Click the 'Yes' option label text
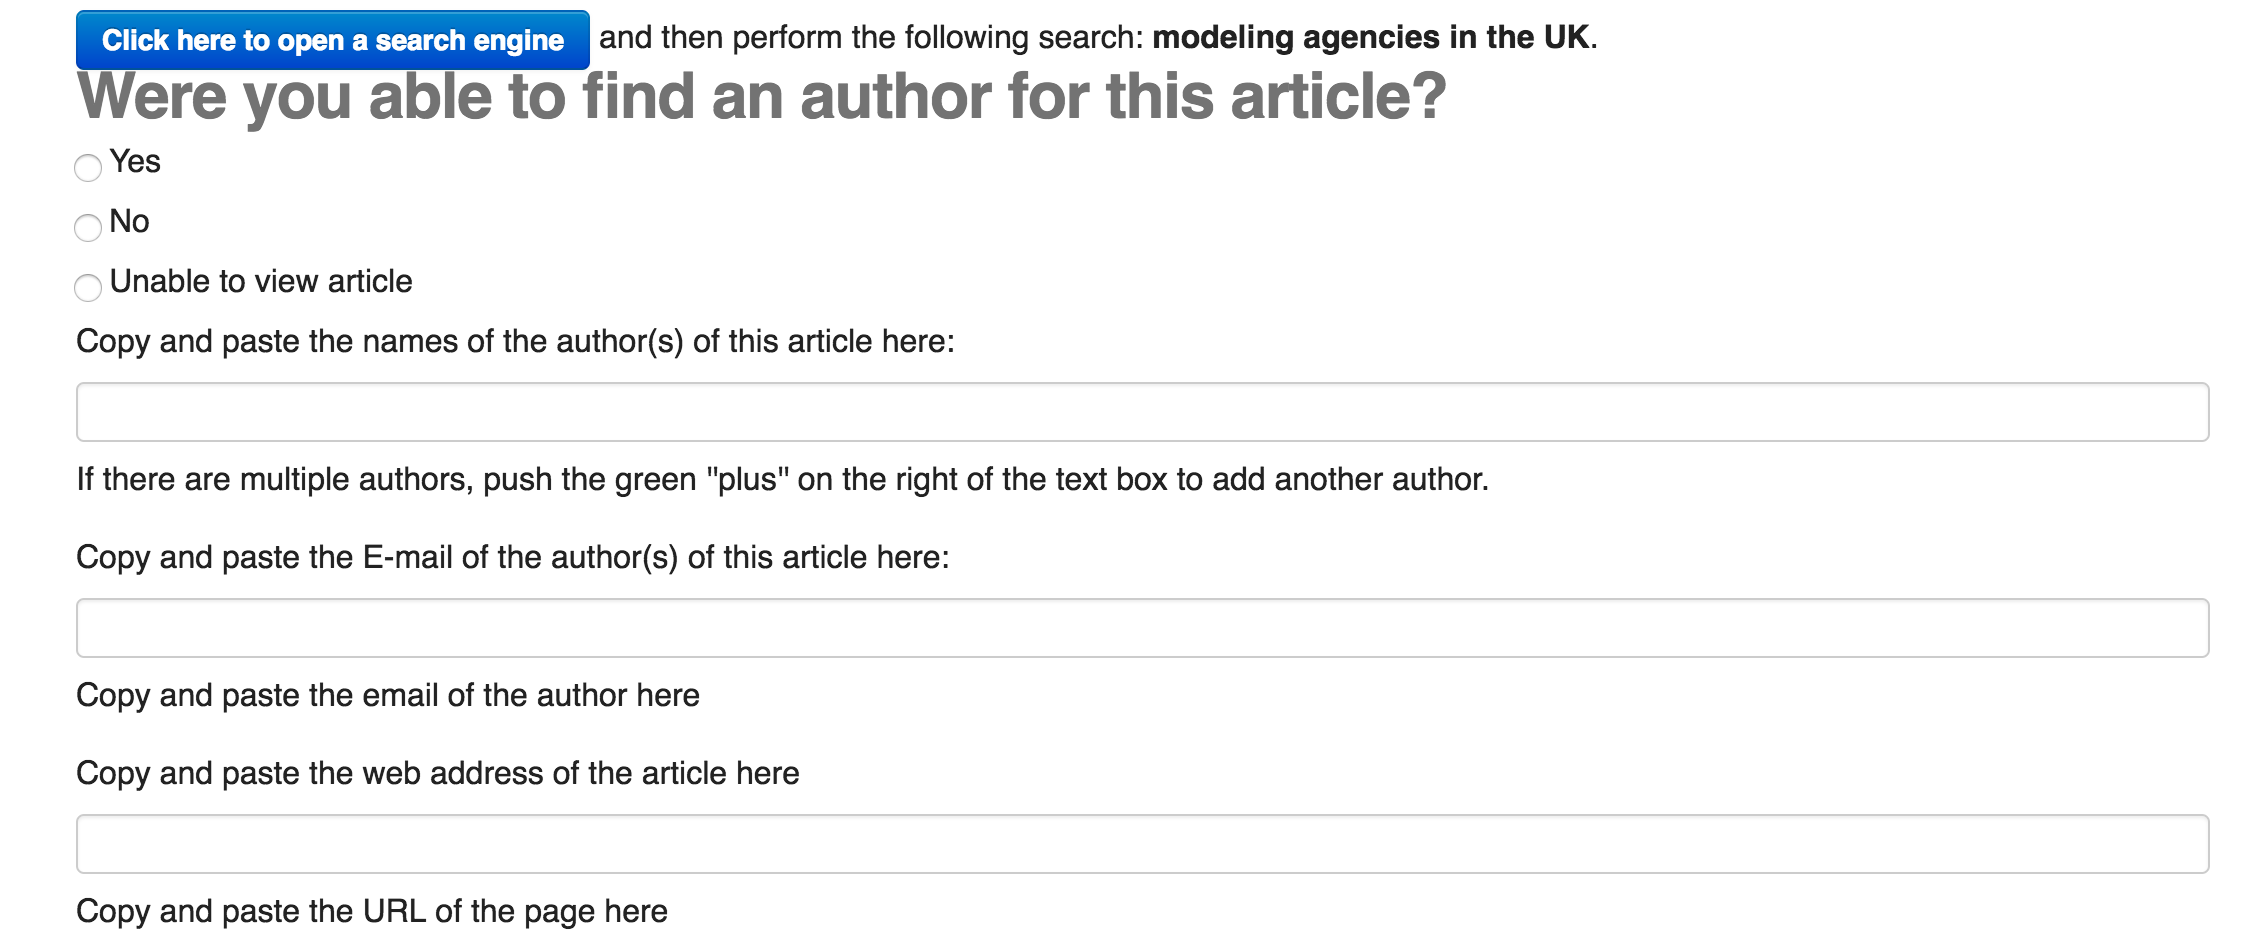Viewport: 2252px width, 948px height. click(135, 162)
